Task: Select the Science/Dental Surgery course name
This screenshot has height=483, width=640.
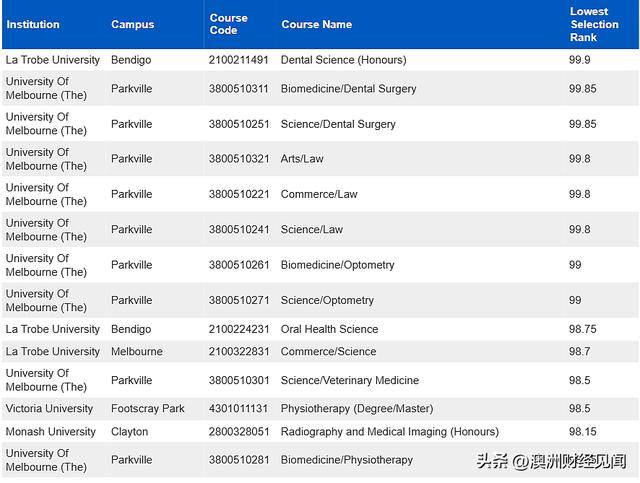Action: pos(338,124)
